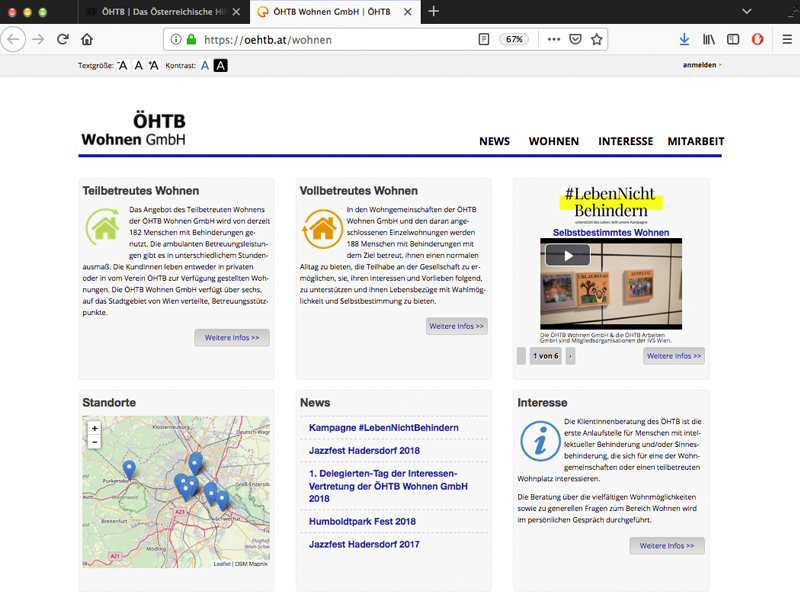800x600 pixels.
Task: Go to the browser home page
Action: 87,39
